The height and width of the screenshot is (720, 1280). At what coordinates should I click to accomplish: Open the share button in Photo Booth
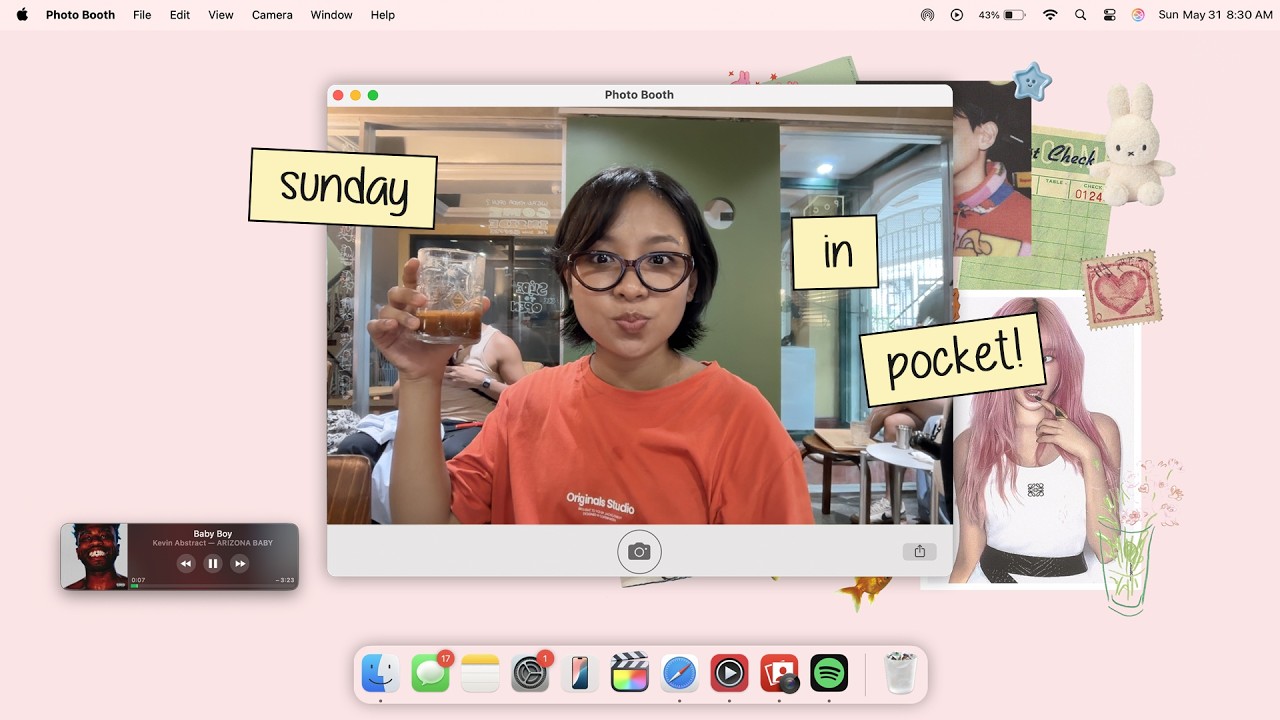click(x=919, y=551)
